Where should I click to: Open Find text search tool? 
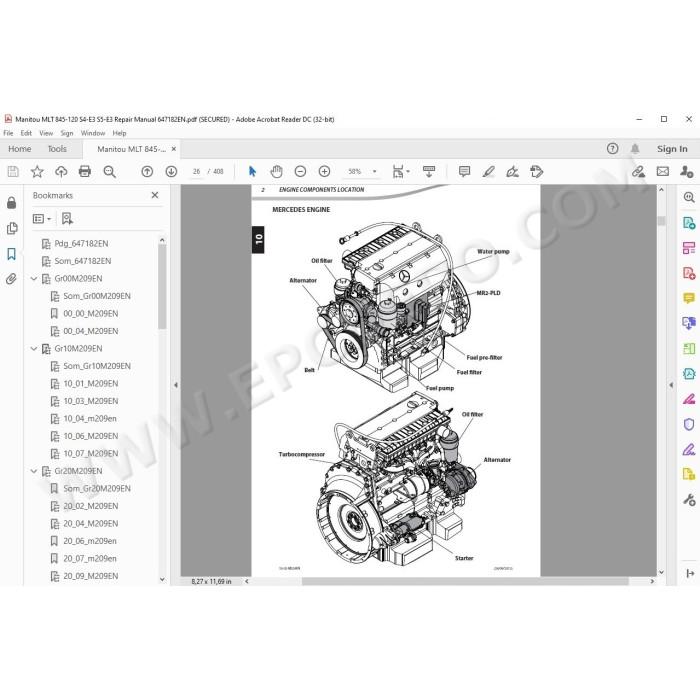pos(109,171)
